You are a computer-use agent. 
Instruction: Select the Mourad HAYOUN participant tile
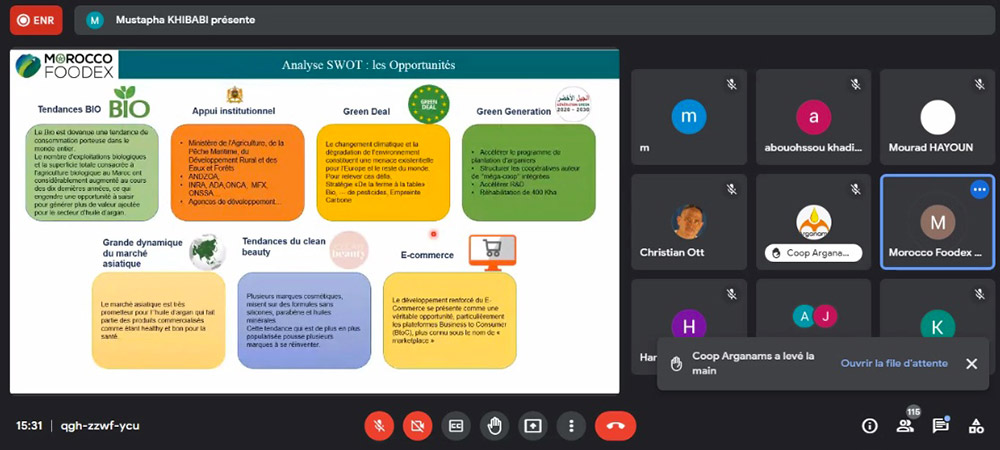937,116
